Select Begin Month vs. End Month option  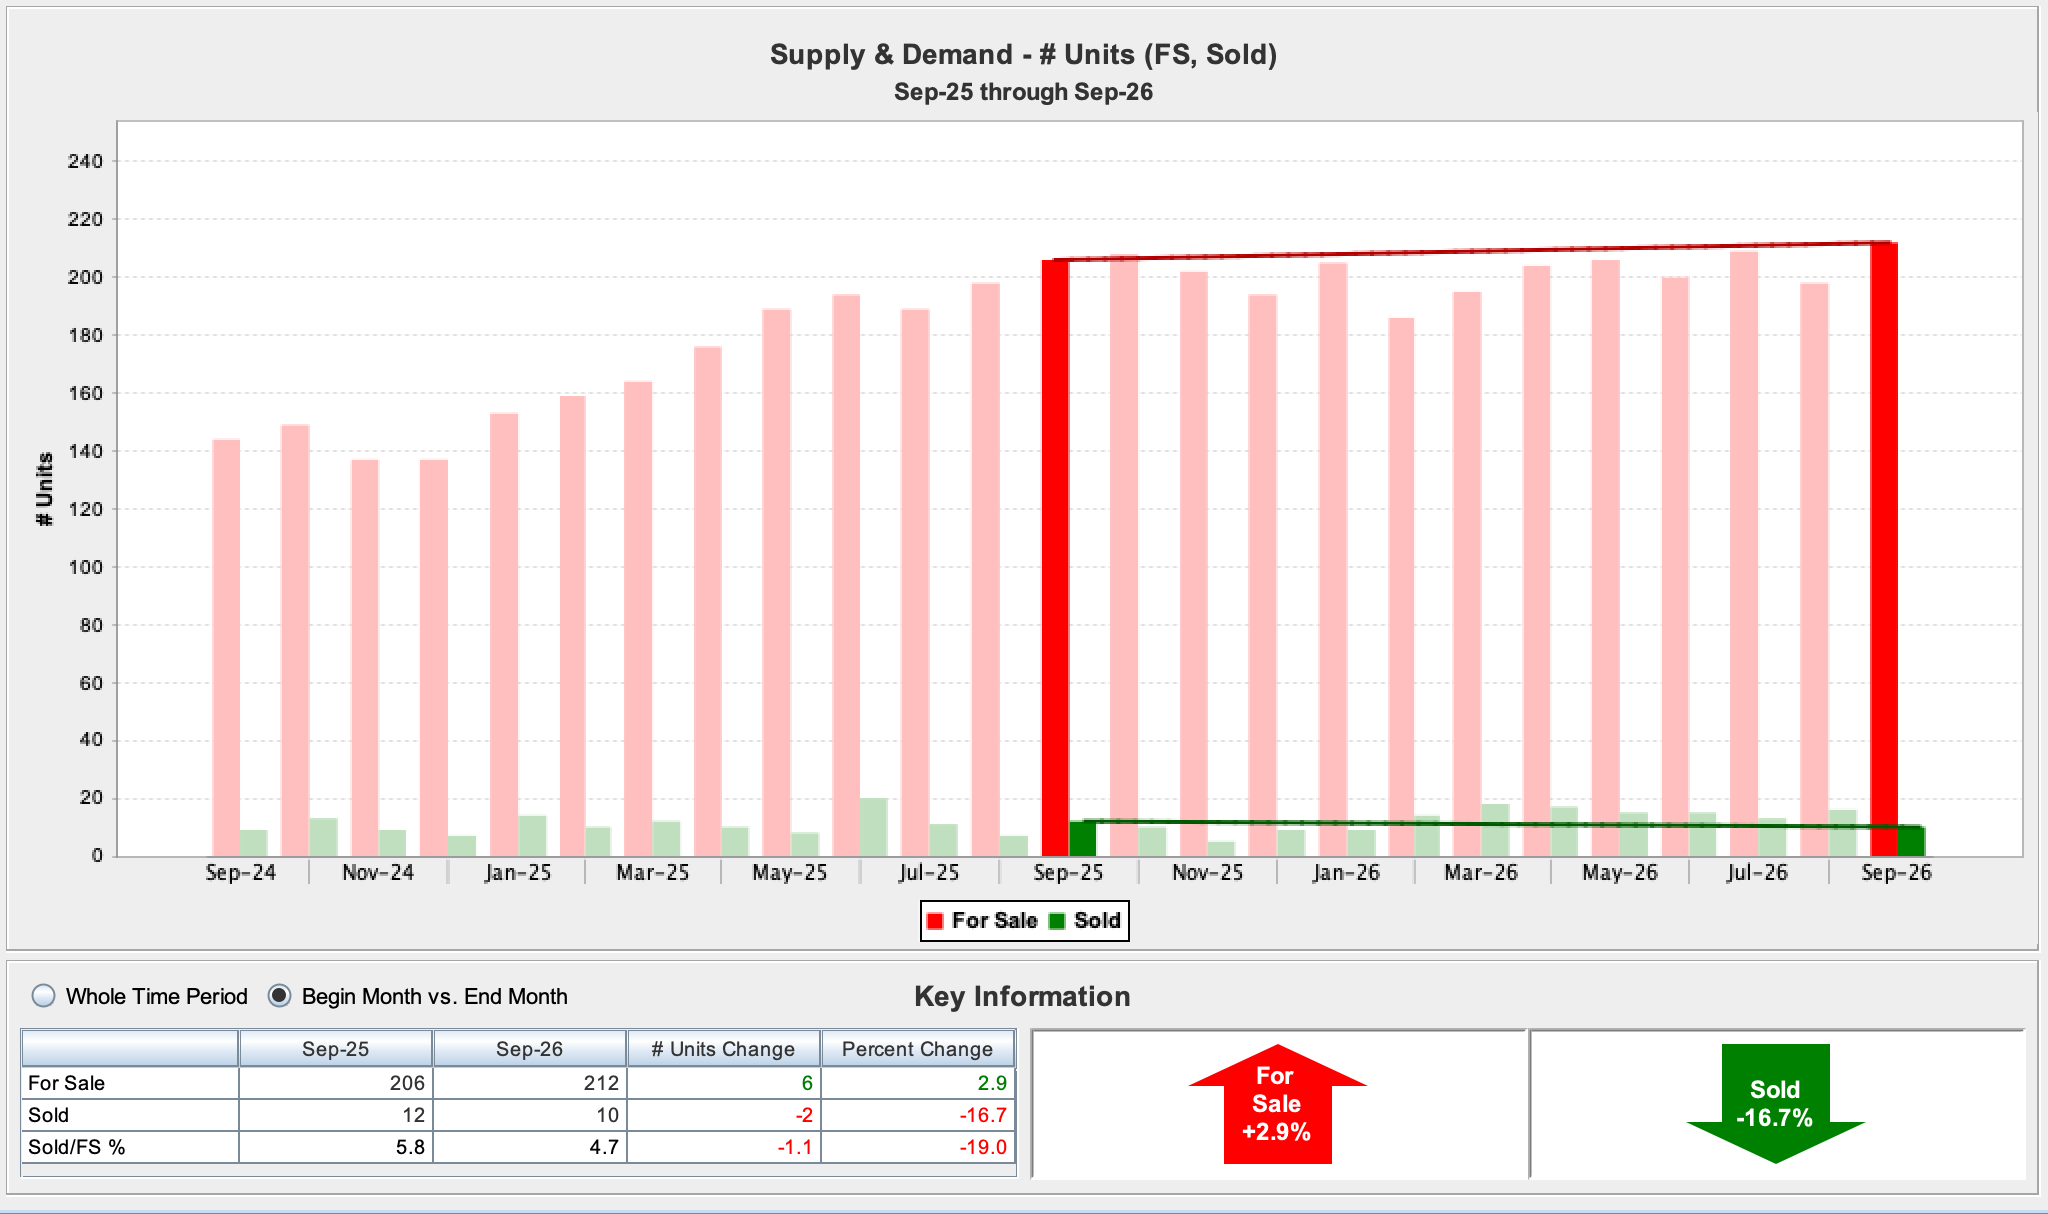click(x=280, y=996)
